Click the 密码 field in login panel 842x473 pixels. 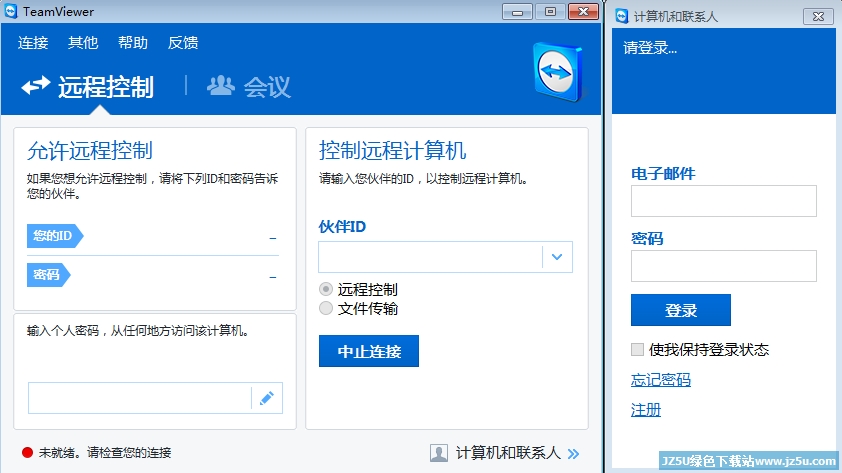click(x=724, y=266)
